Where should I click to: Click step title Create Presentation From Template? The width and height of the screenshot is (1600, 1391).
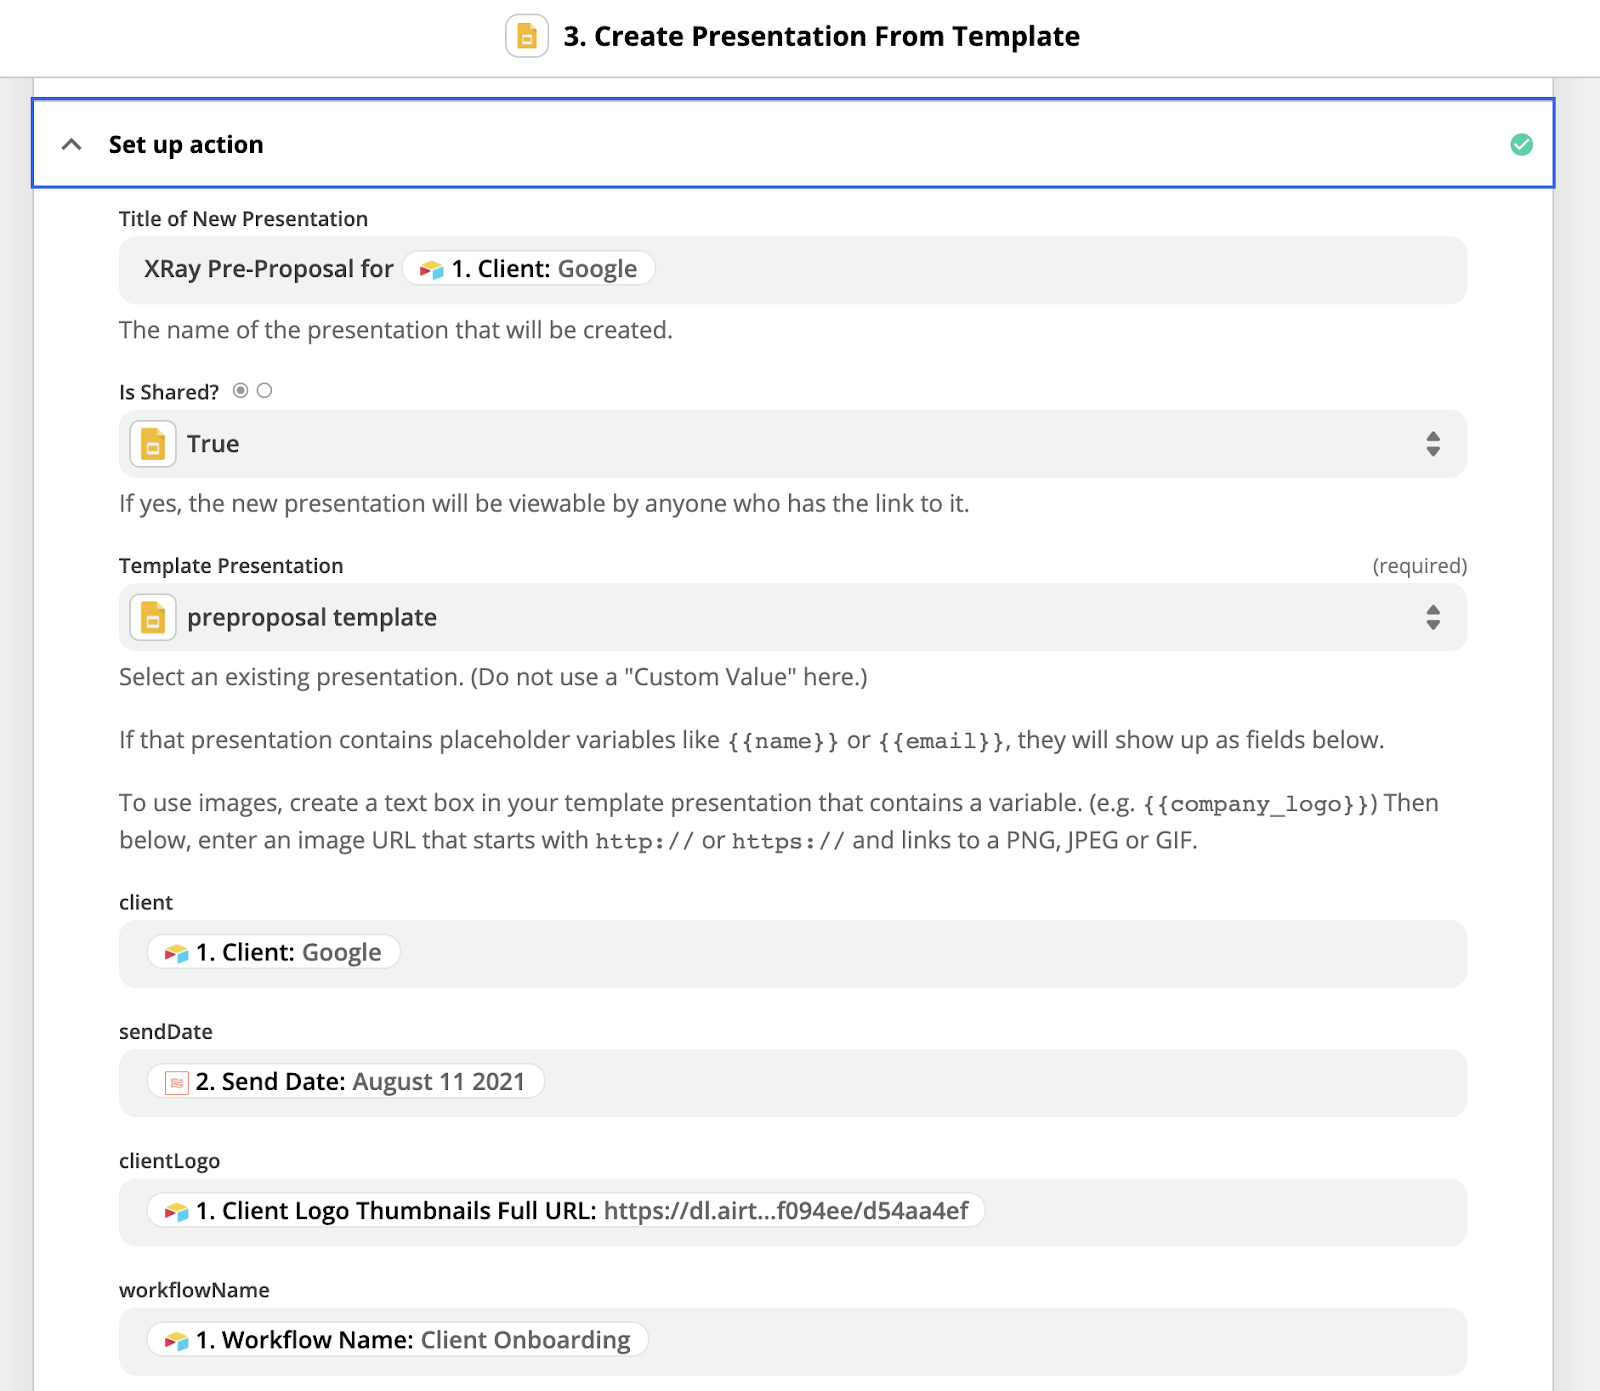(x=821, y=37)
